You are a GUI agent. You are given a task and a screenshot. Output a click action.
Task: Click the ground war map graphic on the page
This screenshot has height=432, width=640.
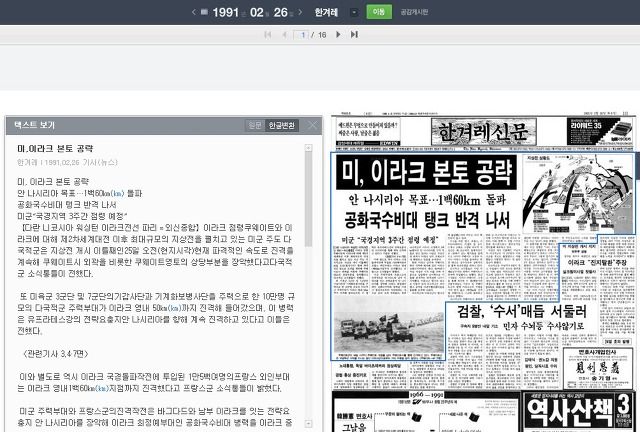pyautogui.click(x=578, y=193)
